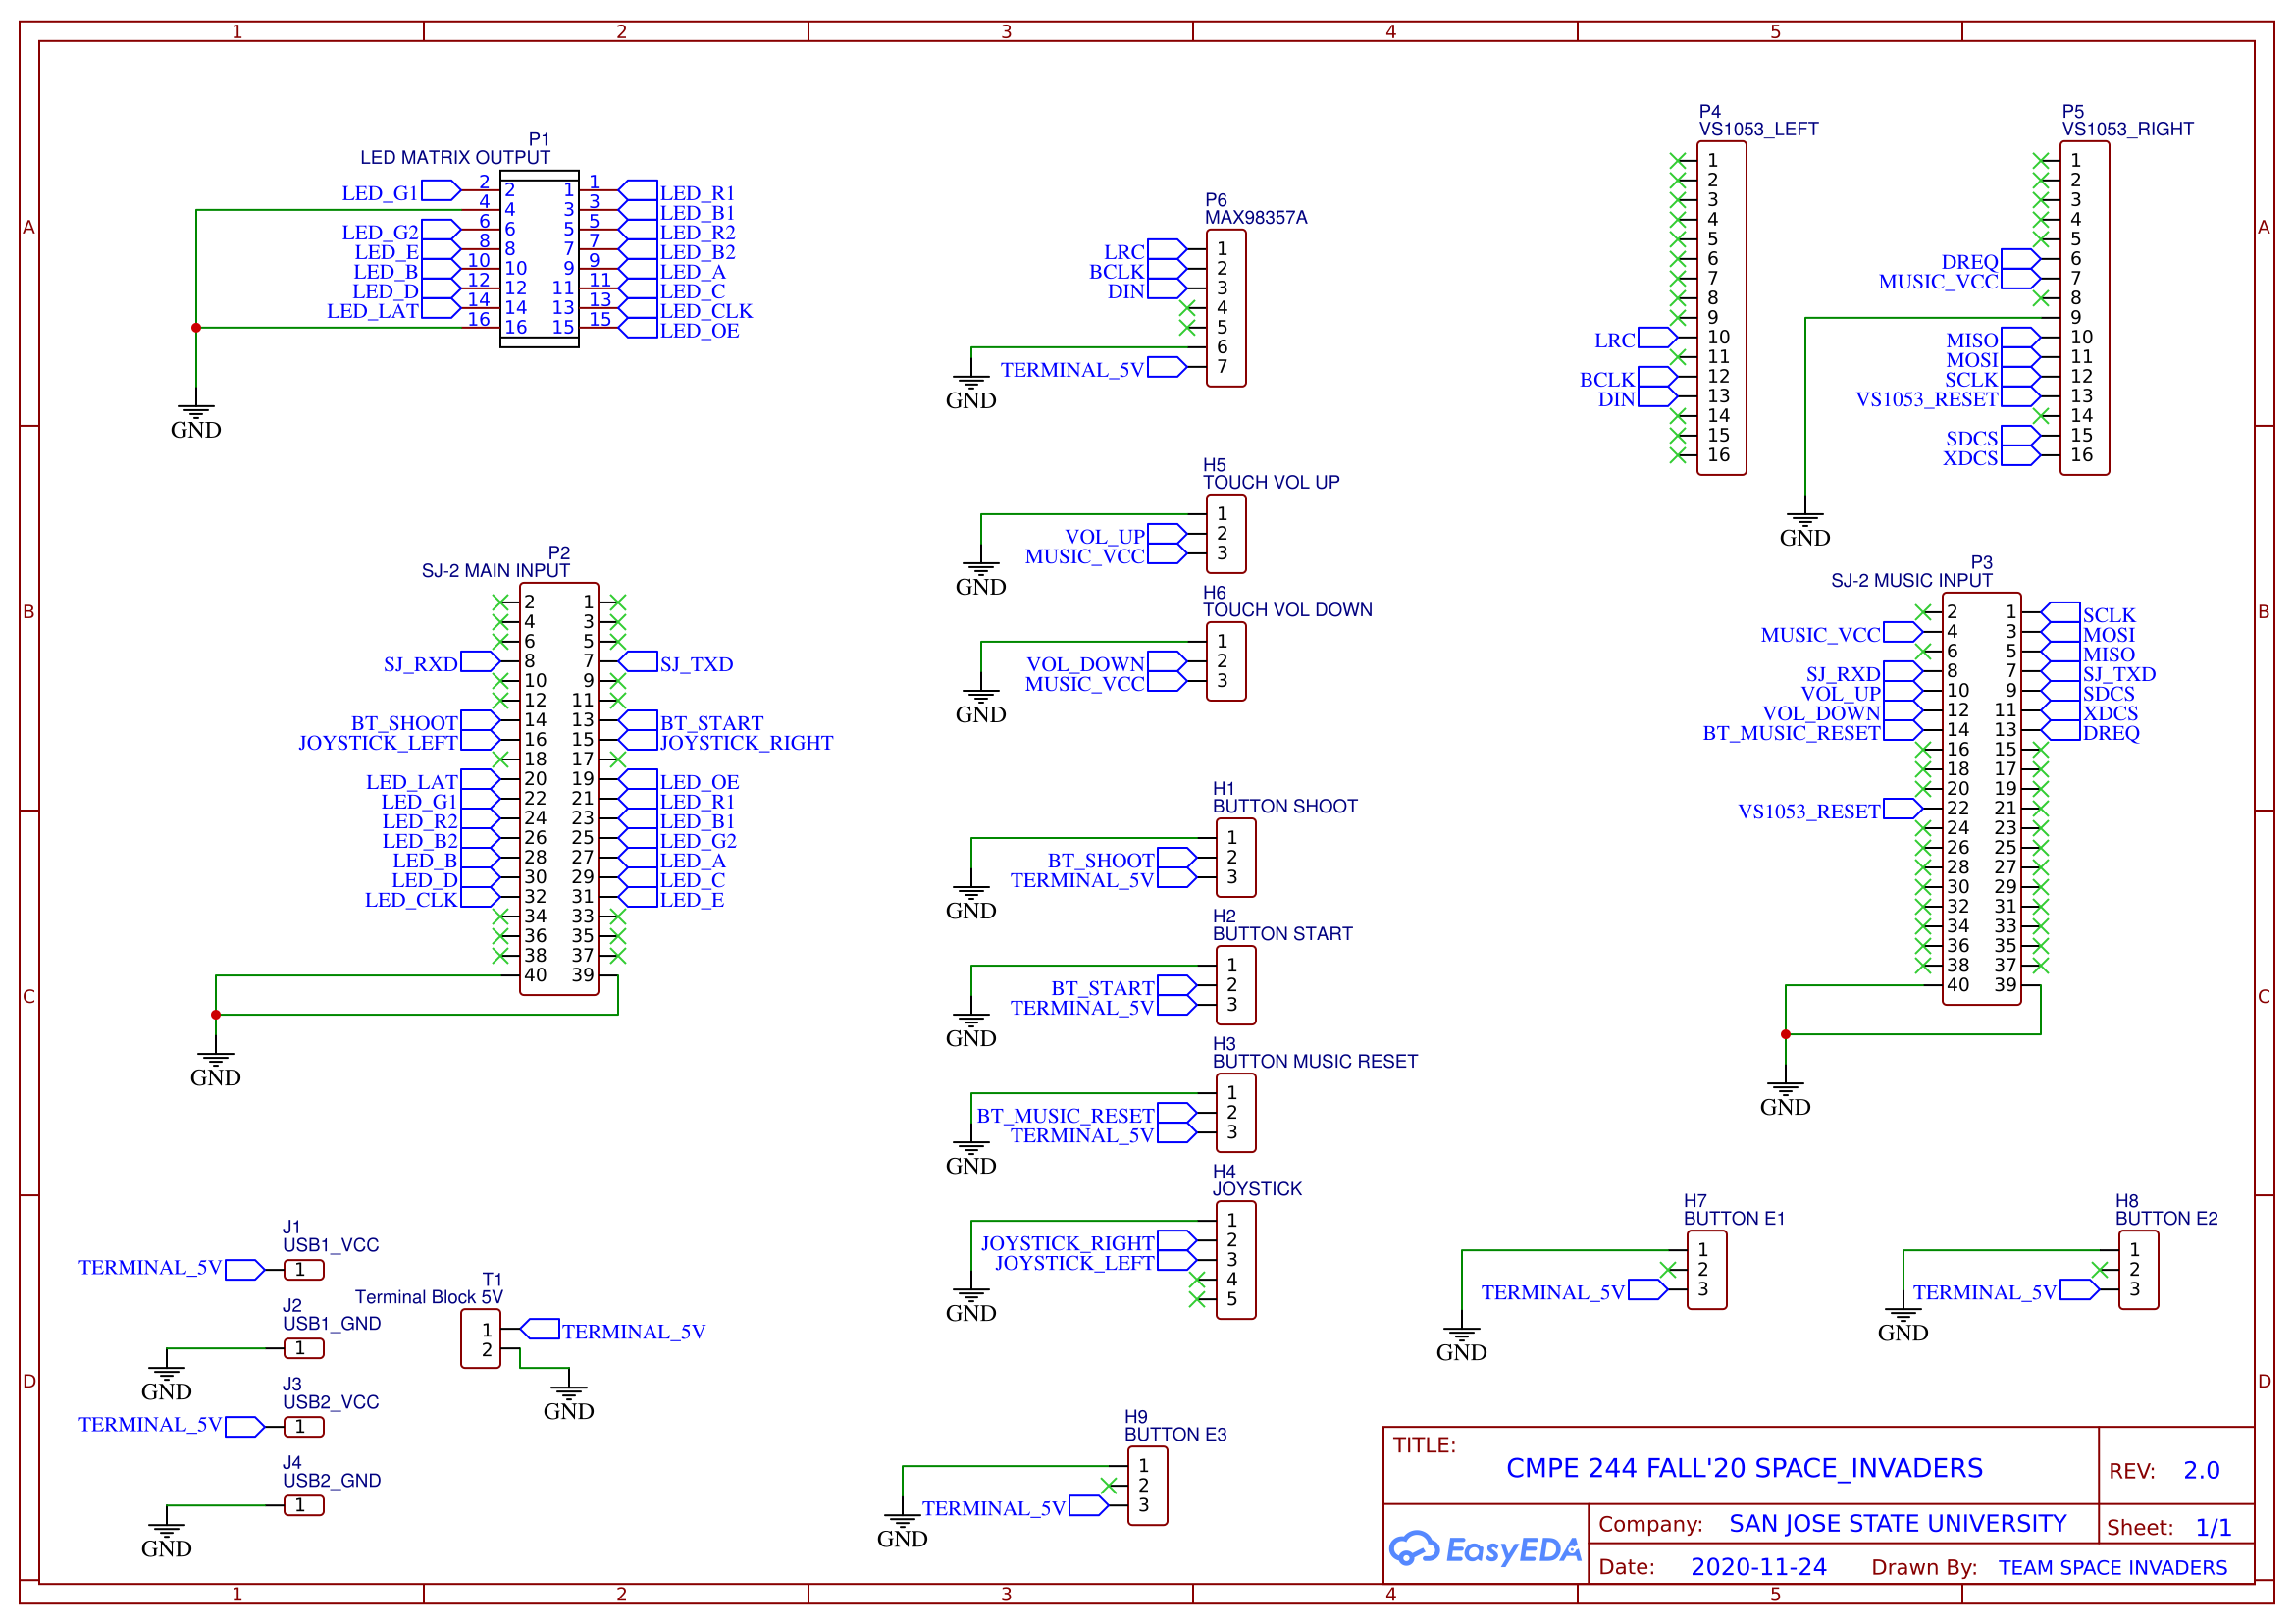
Task: Select the date value 2020-11-24
Action: 1758,1567
